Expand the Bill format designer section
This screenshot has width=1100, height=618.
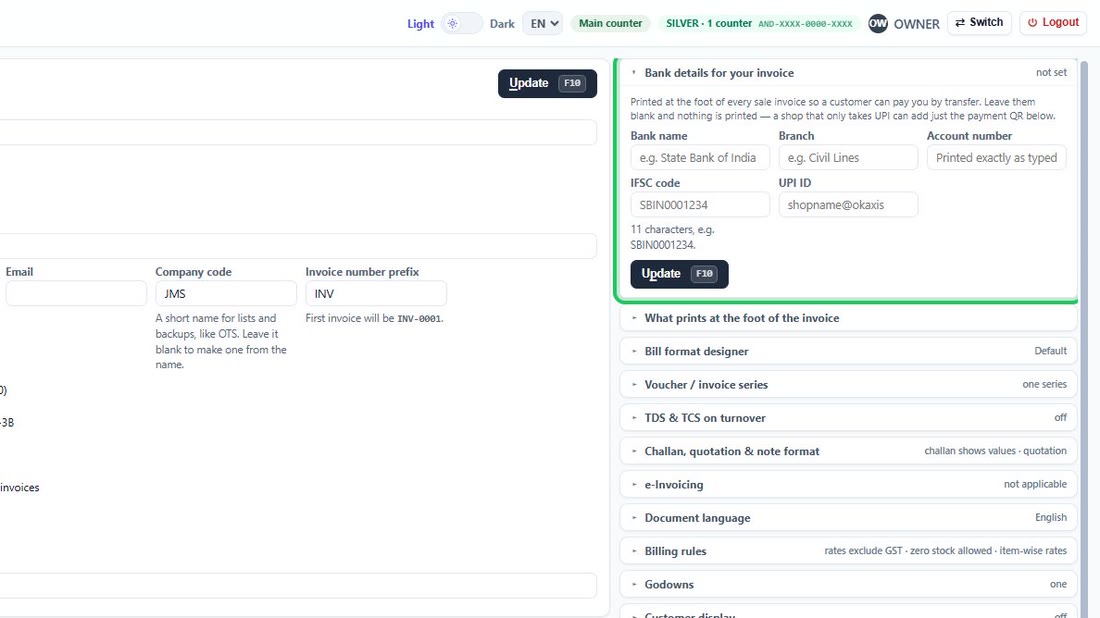pyautogui.click(x=849, y=351)
